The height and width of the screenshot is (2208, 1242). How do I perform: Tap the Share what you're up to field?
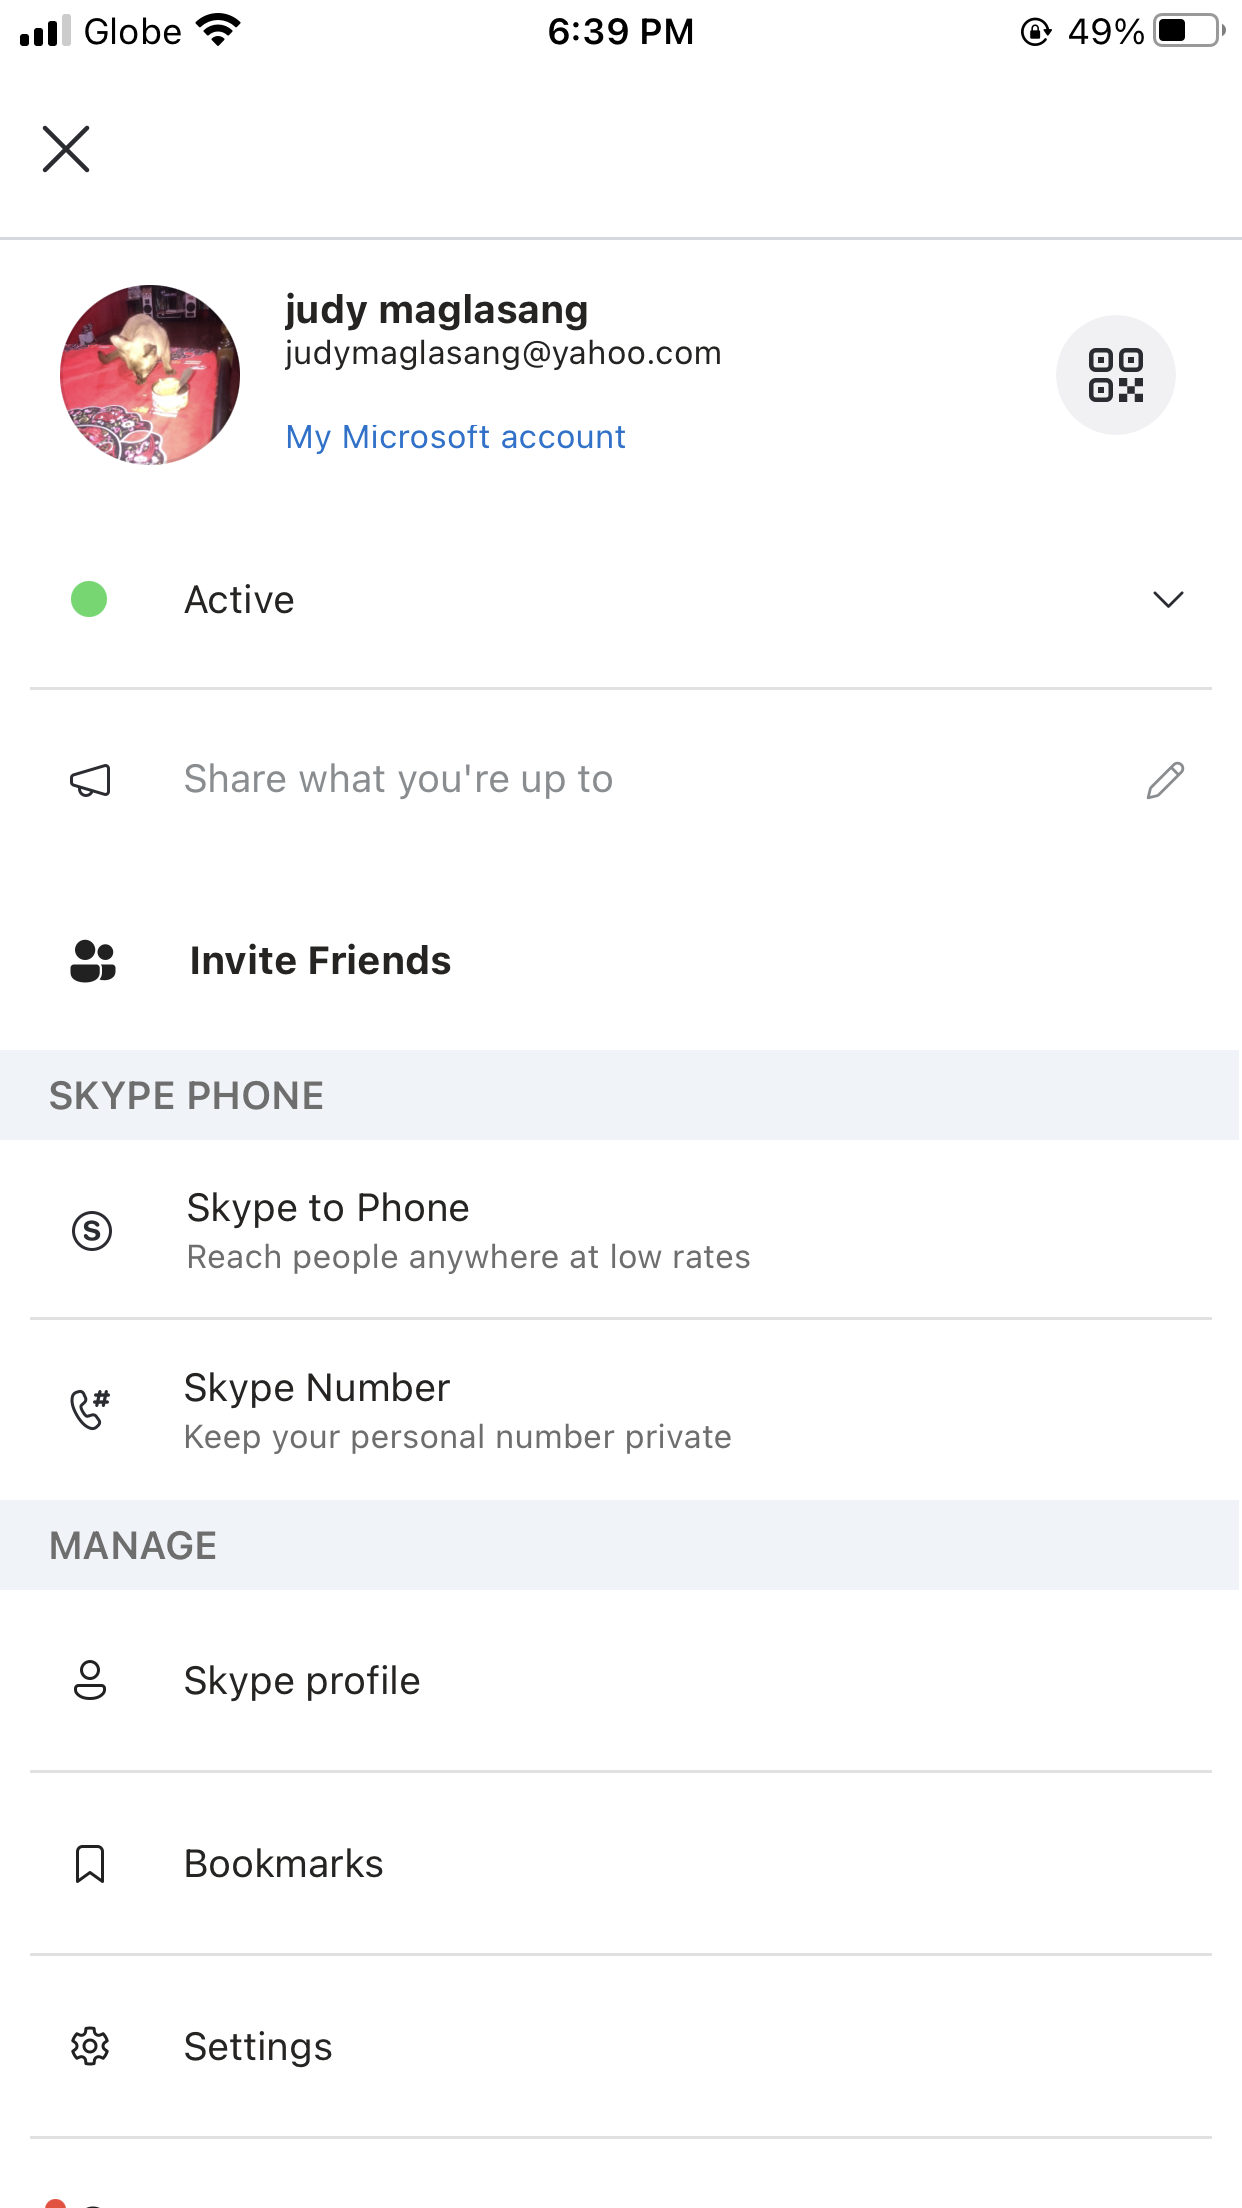point(398,780)
